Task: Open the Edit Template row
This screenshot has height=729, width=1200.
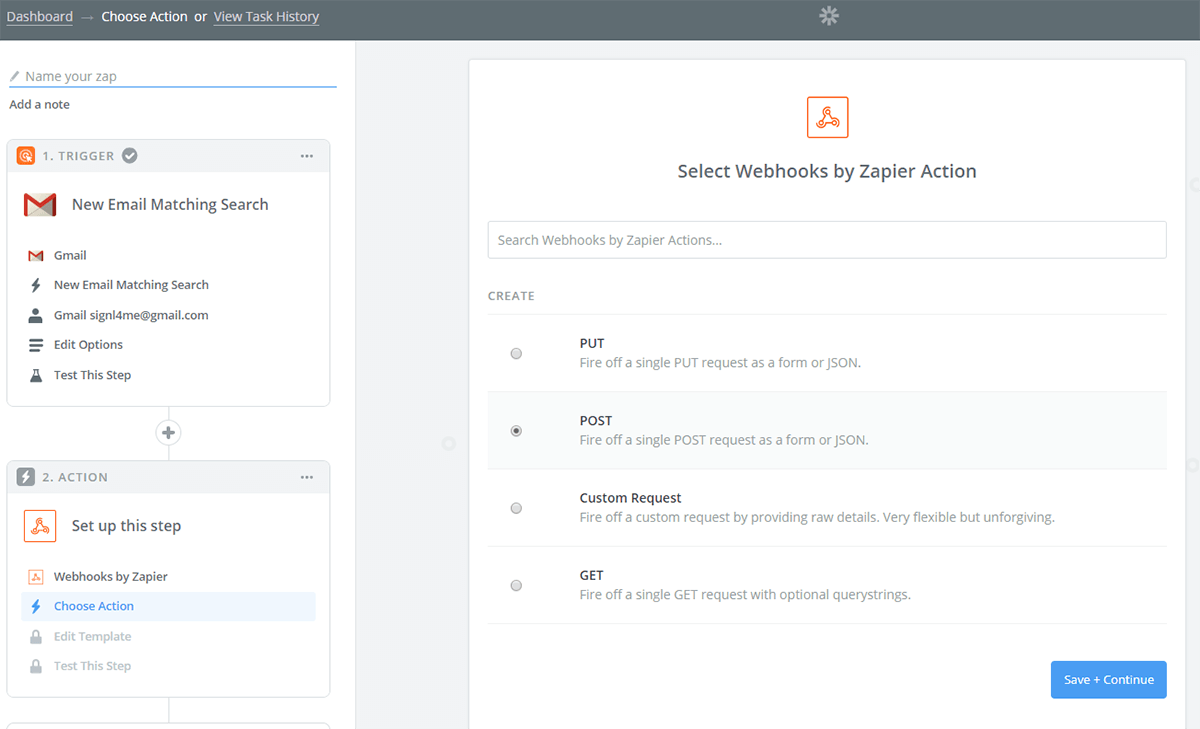Action: 168,637
